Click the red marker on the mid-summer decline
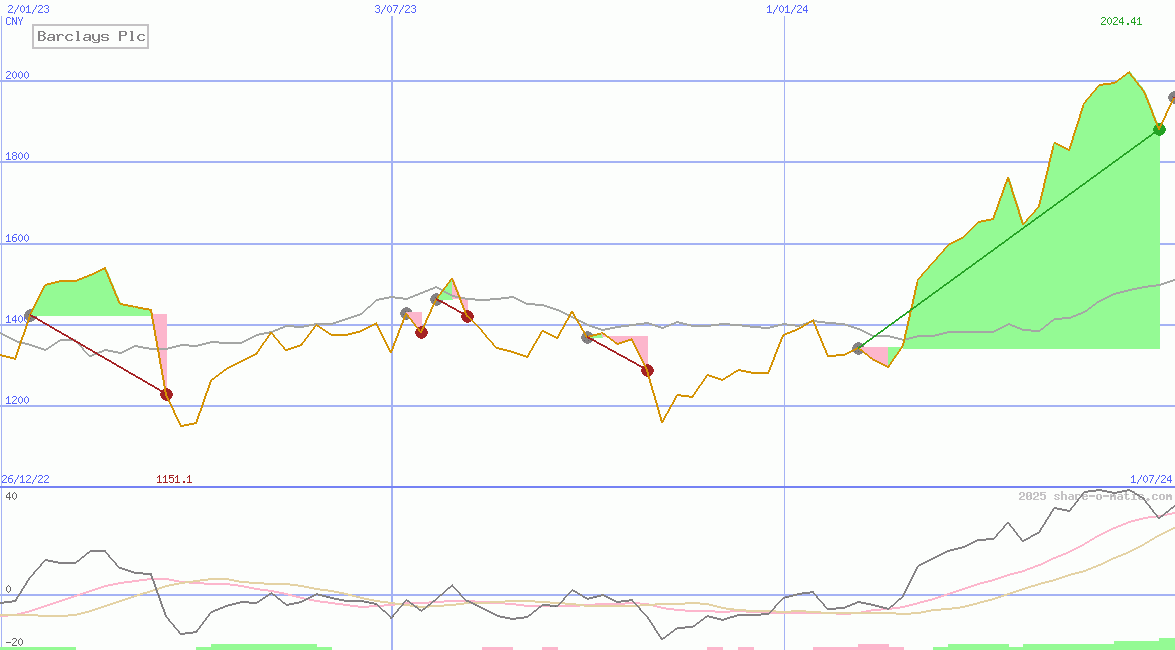Image resolution: width=1175 pixels, height=650 pixels. pos(466,317)
